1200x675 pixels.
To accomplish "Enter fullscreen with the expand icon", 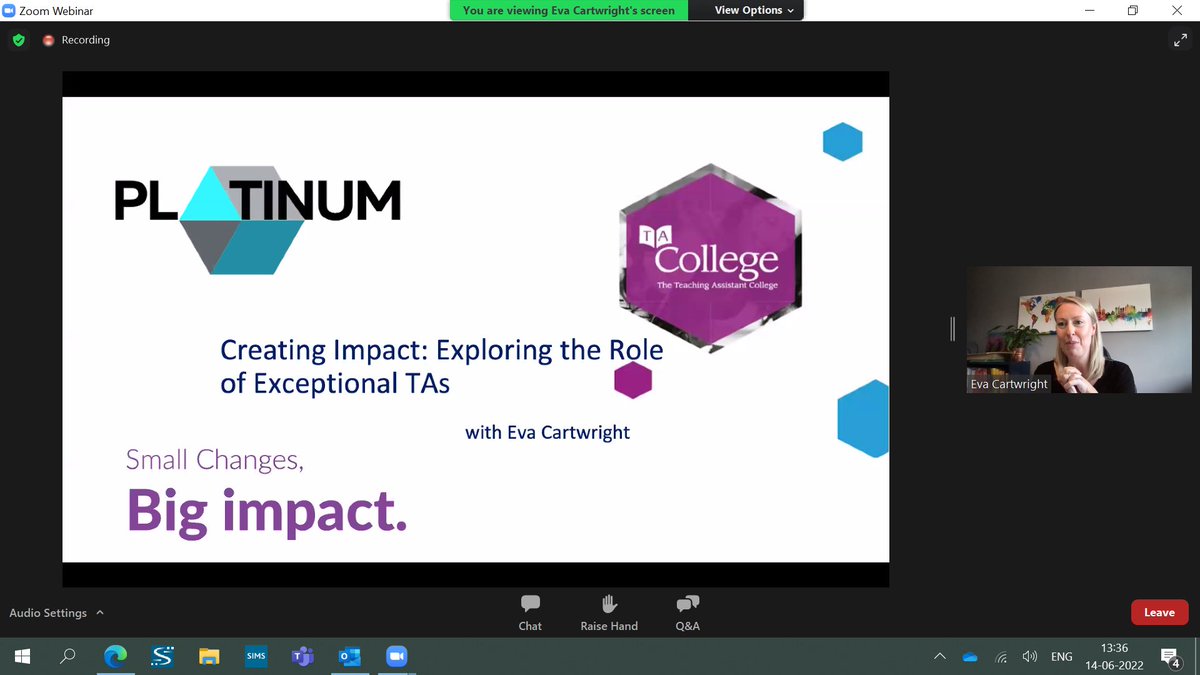I will coord(1181,40).
